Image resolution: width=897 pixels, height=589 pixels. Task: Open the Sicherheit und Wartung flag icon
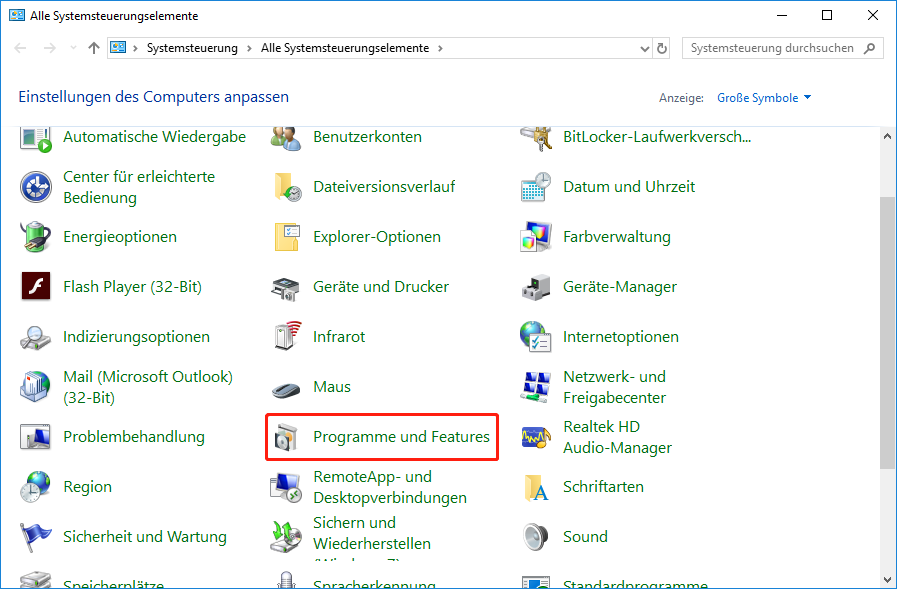[35, 537]
